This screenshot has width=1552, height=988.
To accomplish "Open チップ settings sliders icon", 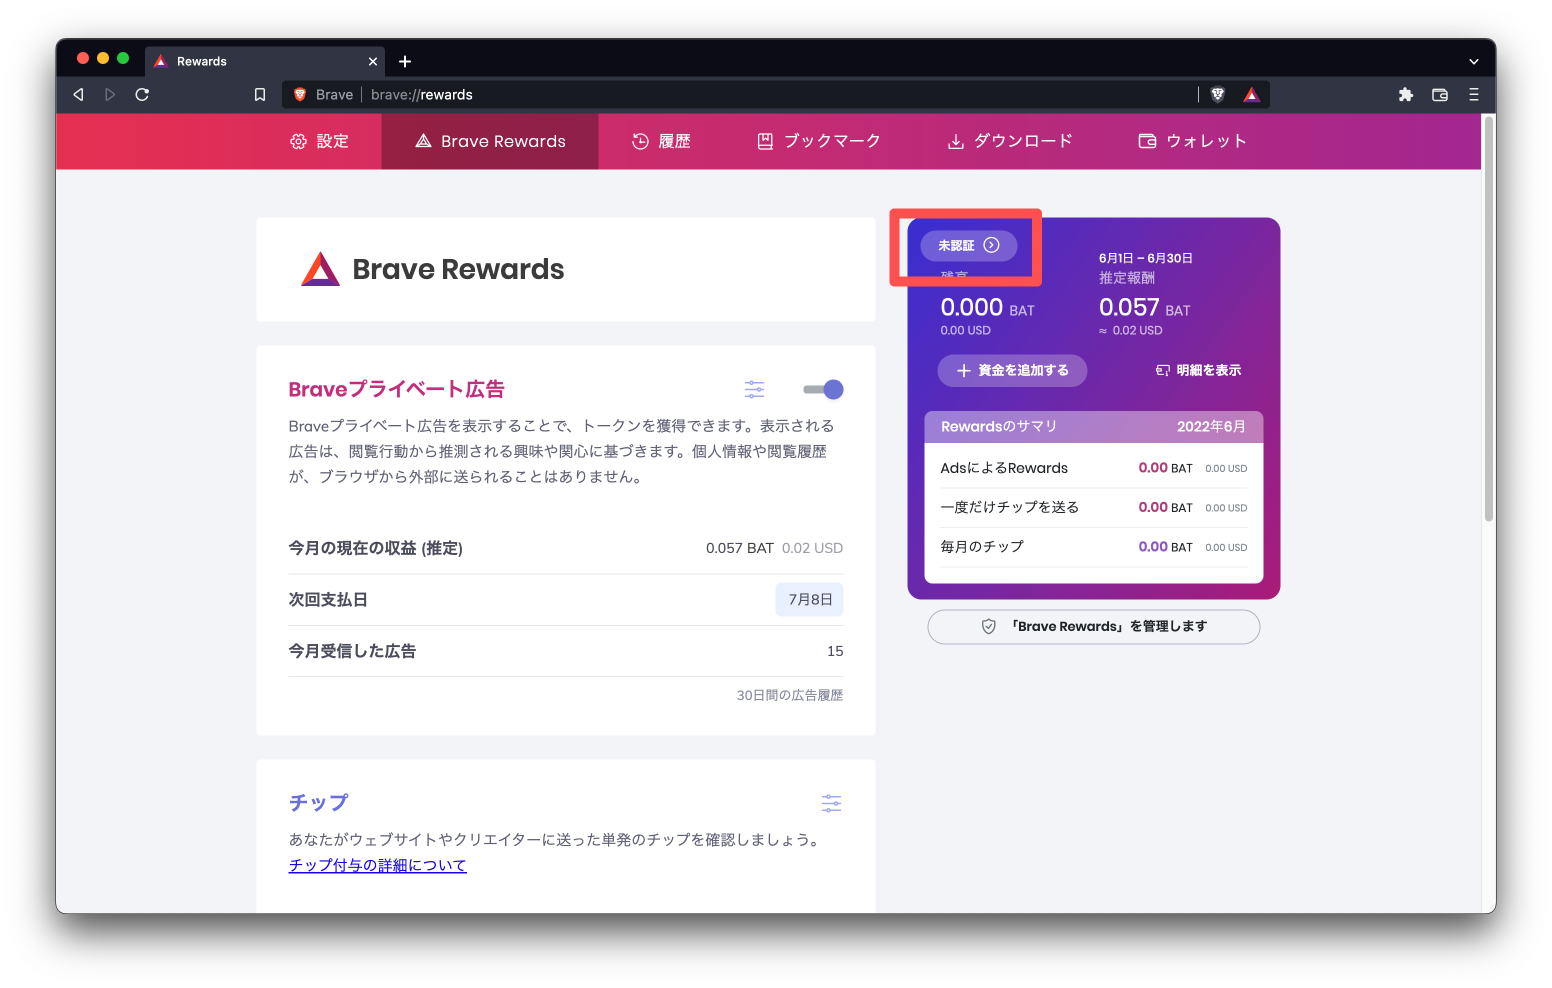I will click(831, 803).
